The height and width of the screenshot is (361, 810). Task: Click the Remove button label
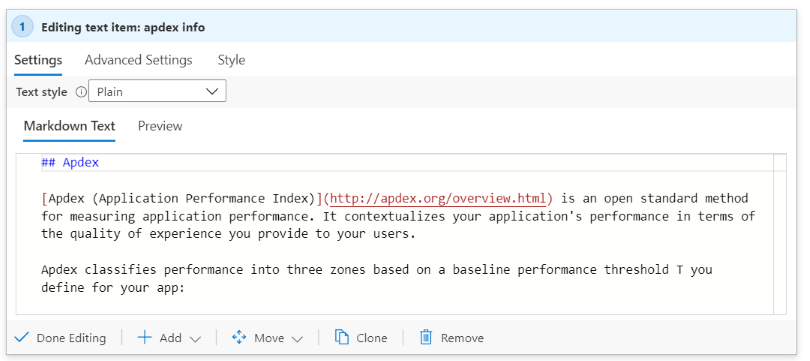(x=462, y=338)
